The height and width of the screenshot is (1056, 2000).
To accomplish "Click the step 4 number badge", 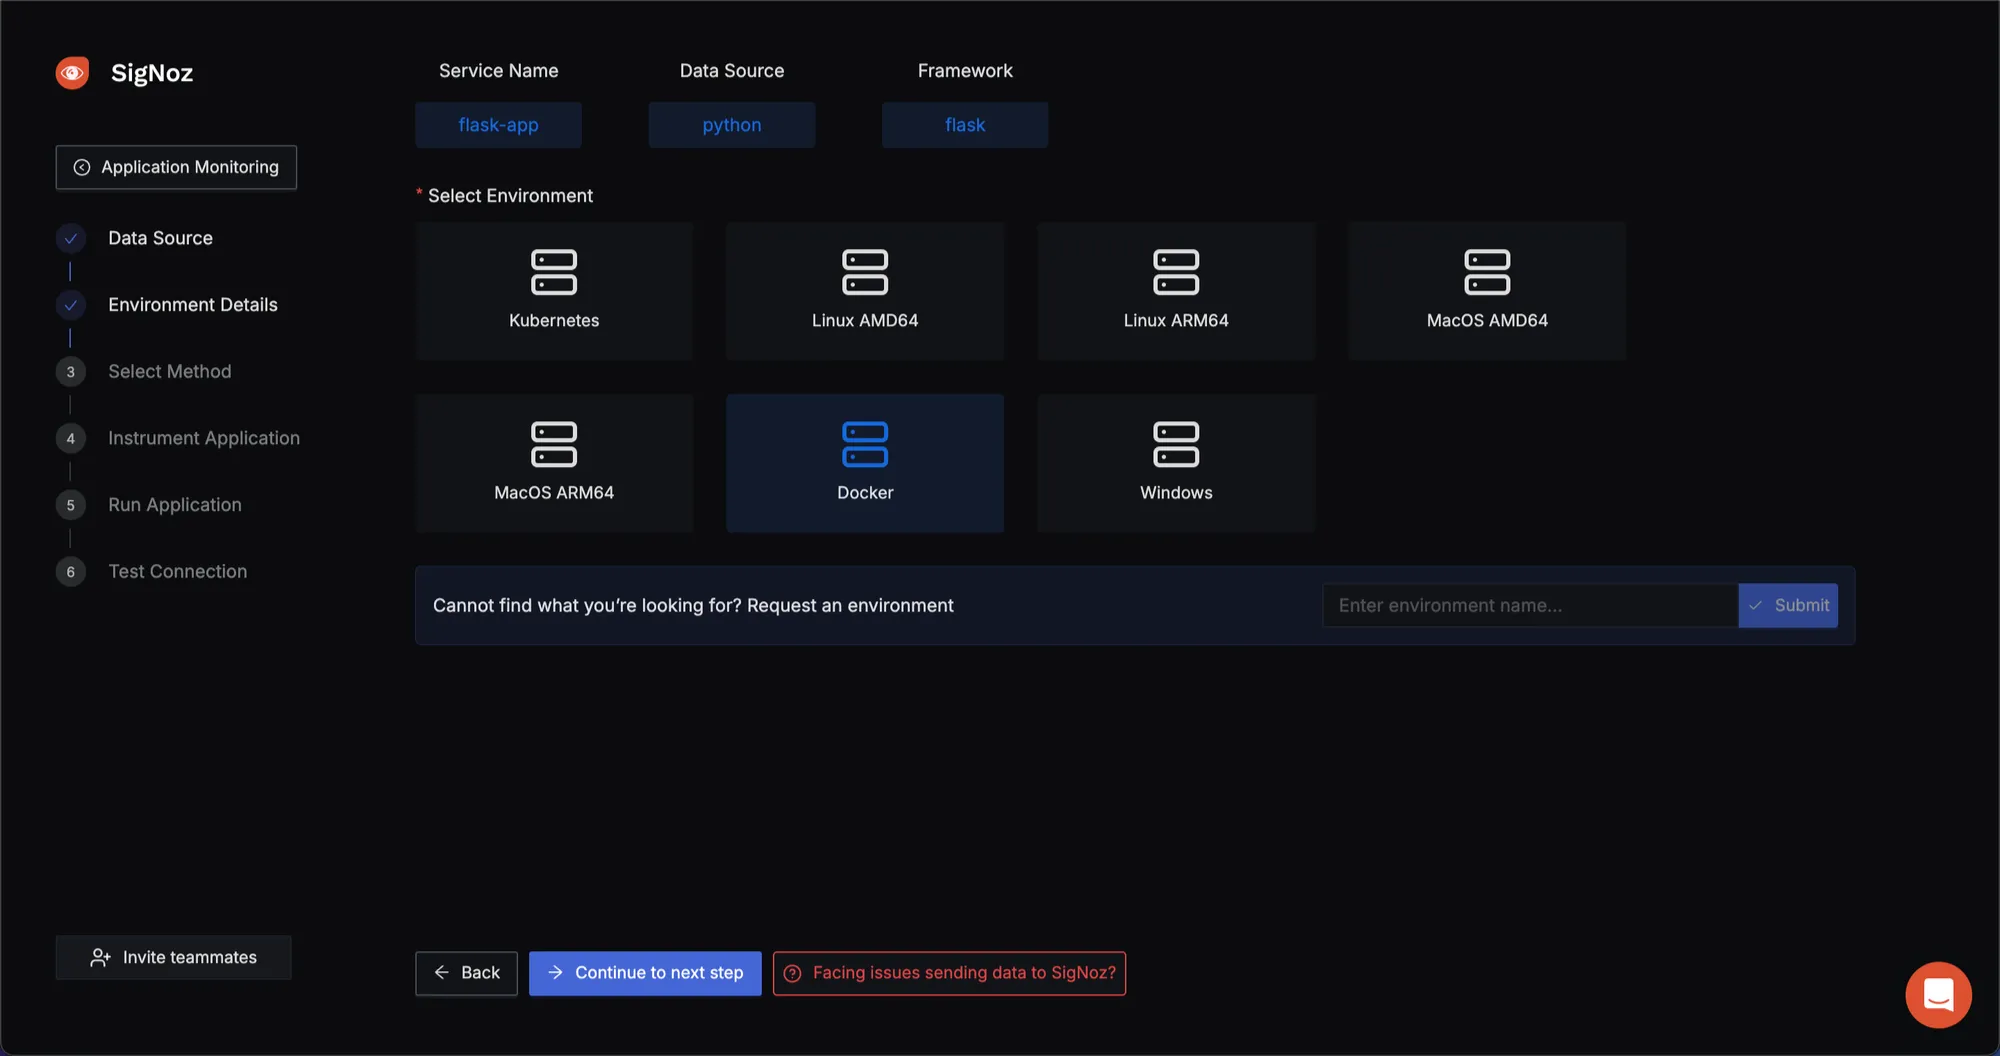I will coord(70,438).
